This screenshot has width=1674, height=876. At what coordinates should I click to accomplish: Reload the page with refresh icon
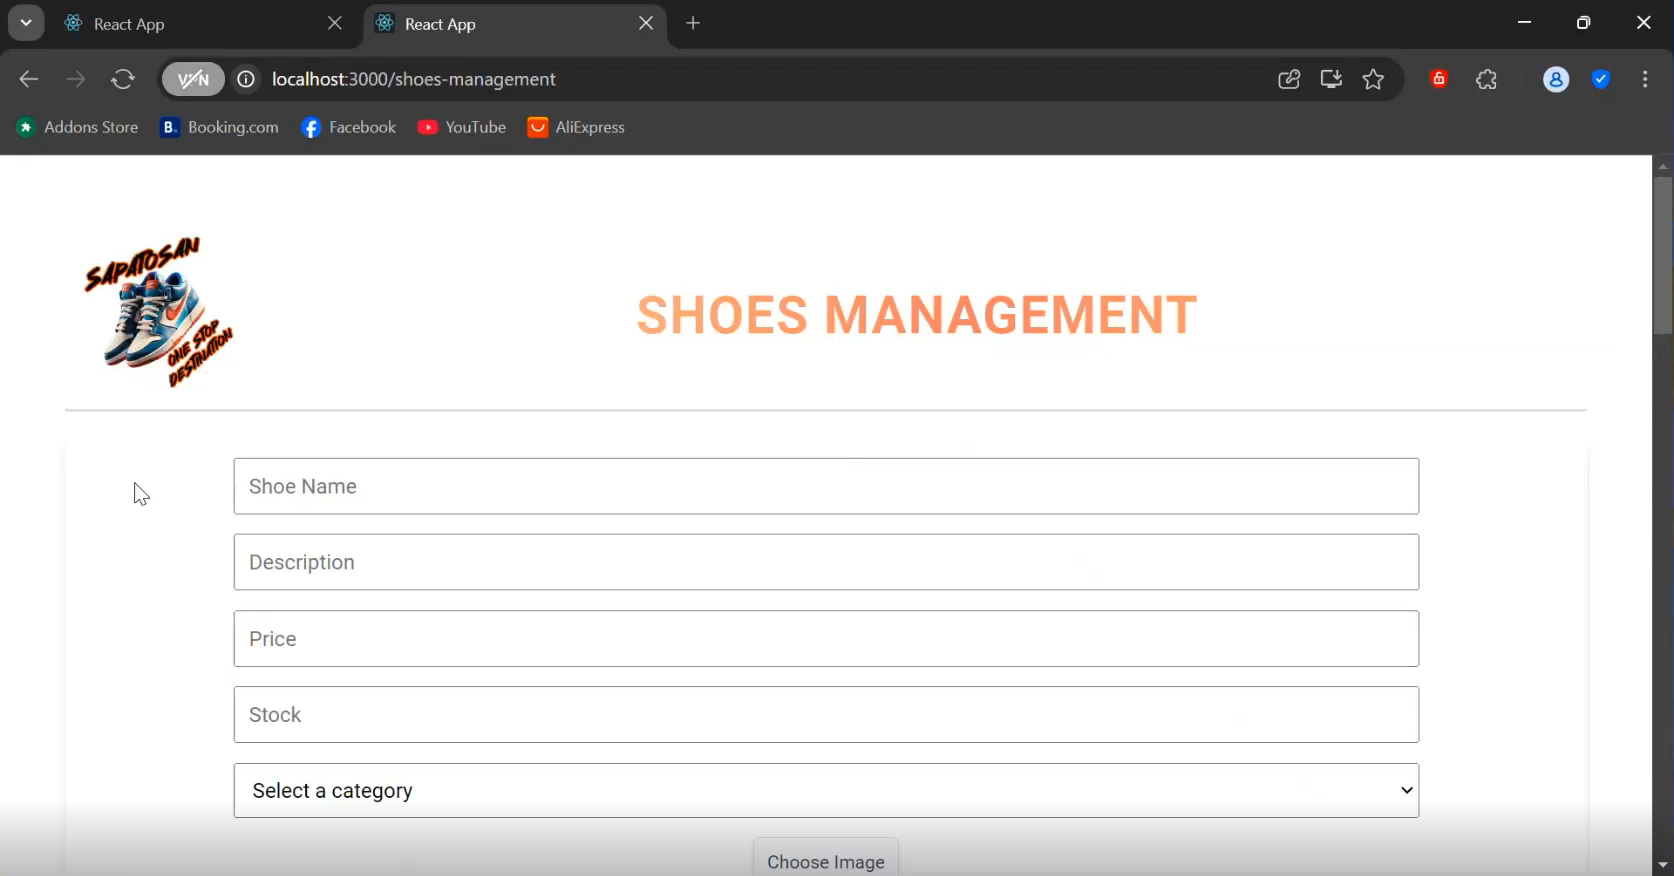tap(123, 79)
